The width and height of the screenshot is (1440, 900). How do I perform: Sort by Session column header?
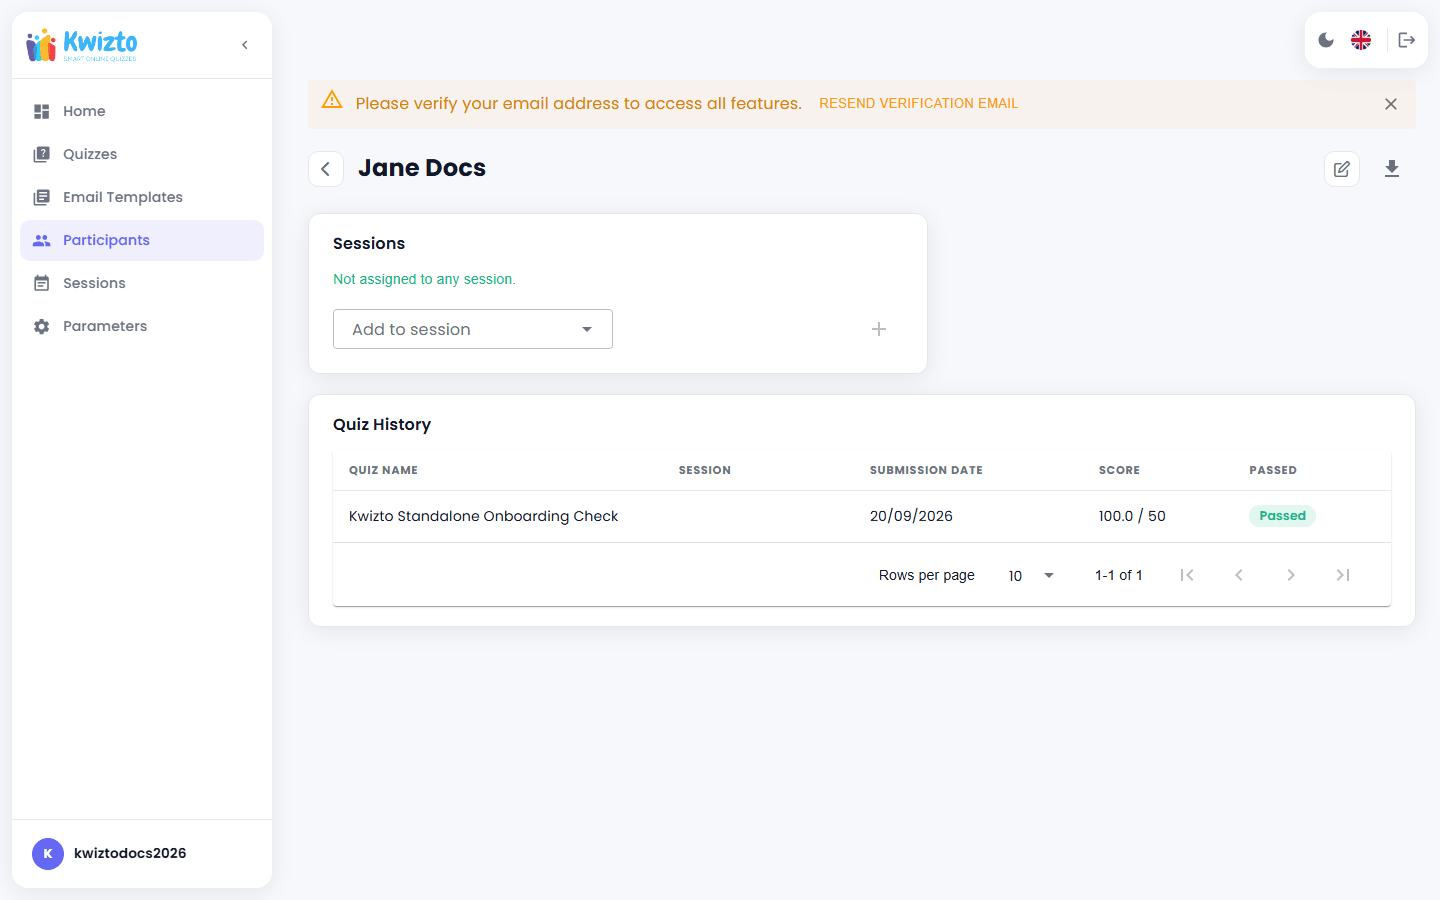[x=705, y=470]
